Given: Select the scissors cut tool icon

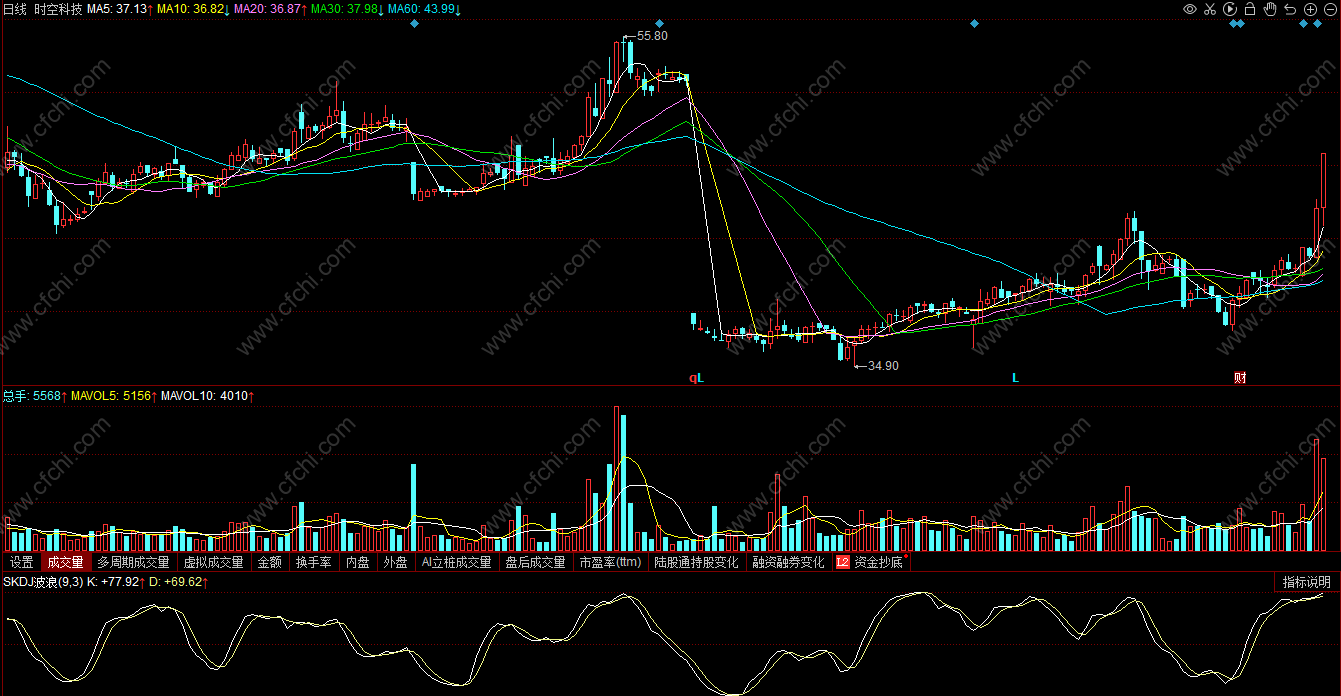Looking at the screenshot, I should (1210, 9).
